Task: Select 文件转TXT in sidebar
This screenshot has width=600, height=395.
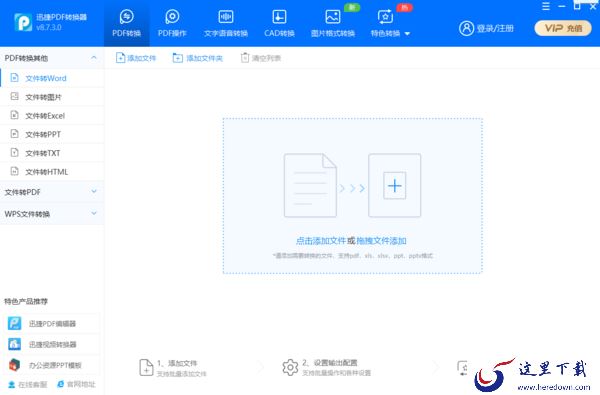Action: (x=52, y=153)
